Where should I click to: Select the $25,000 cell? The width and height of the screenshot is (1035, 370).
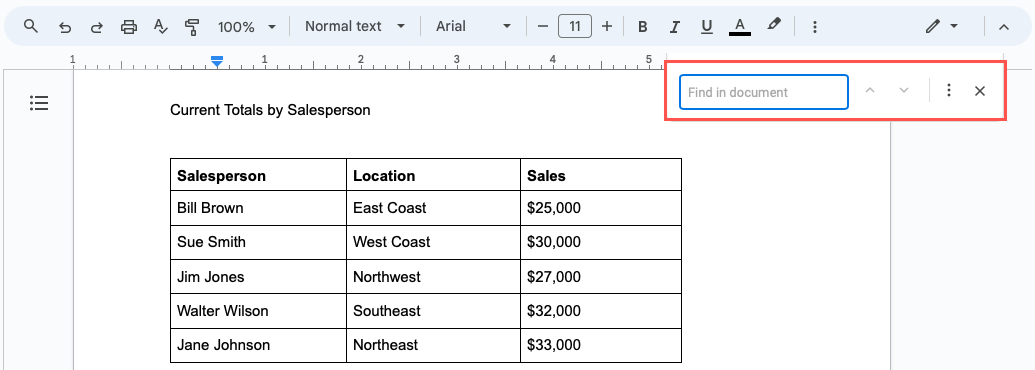[601, 208]
